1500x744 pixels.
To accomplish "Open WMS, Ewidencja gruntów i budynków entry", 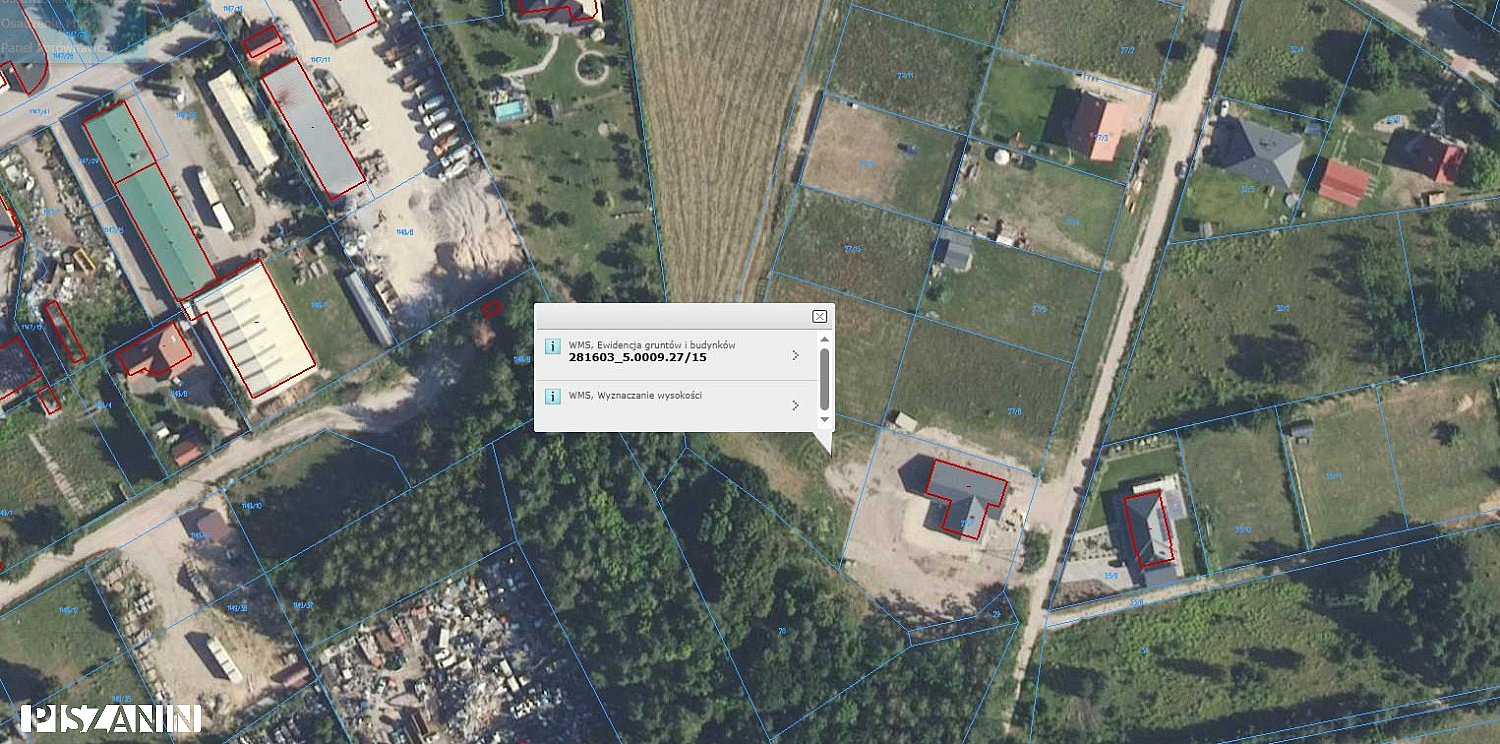I will click(x=676, y=355).
